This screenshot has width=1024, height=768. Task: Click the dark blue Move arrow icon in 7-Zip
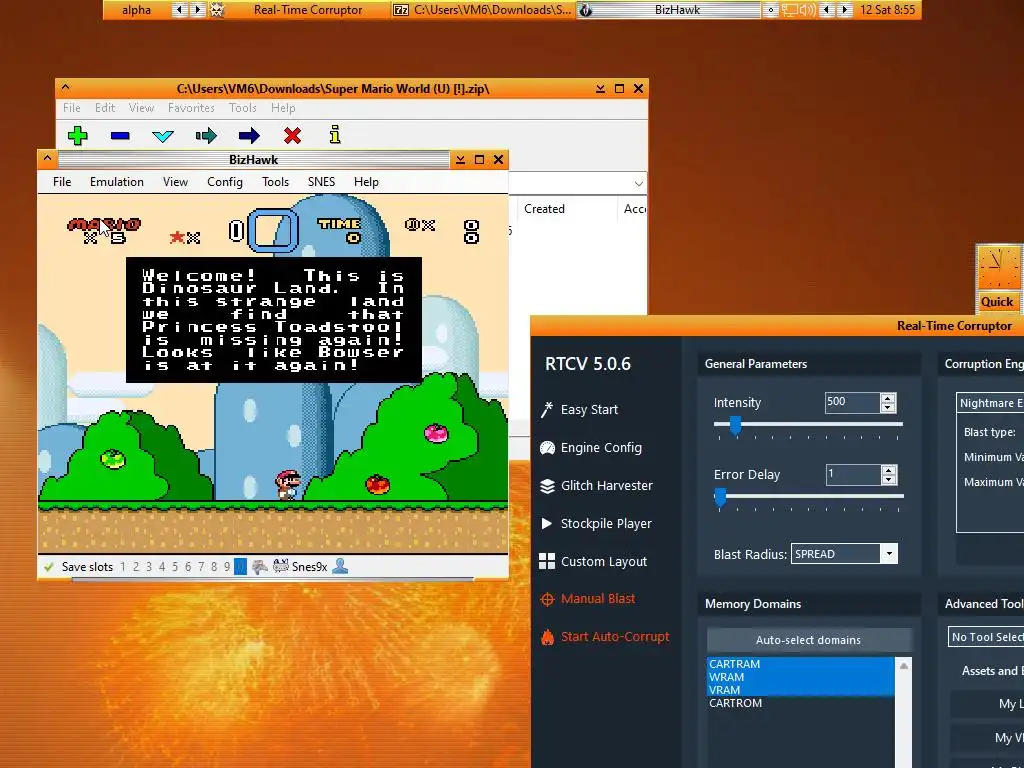pyautogui.click(x=249, y=135)
